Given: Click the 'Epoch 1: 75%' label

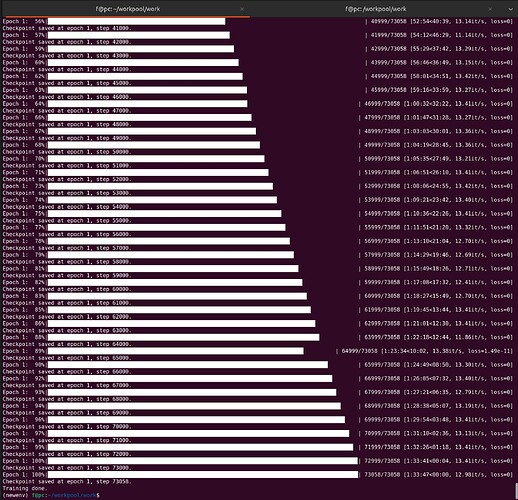Looking at the screenshot, I should click(x=25, y=214).
